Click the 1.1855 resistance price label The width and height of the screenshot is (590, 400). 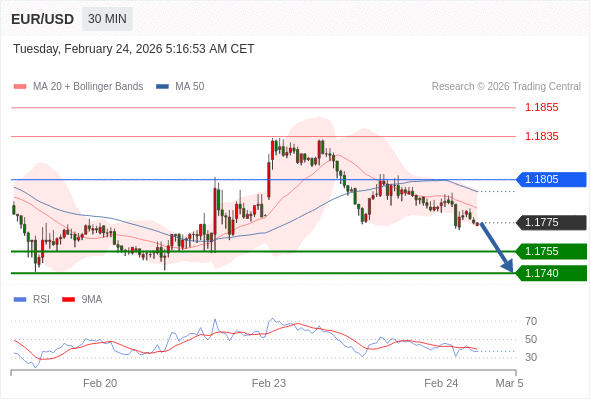point(541,108)
